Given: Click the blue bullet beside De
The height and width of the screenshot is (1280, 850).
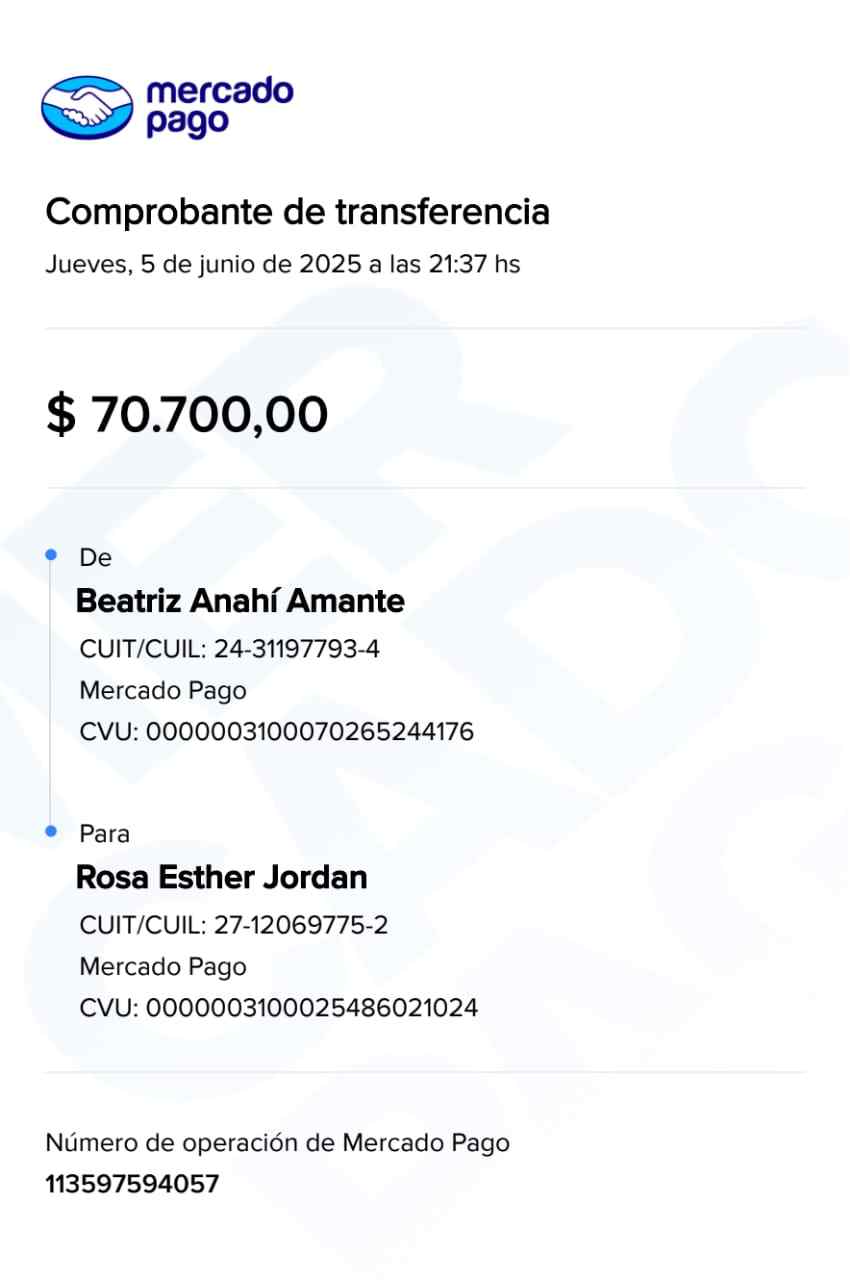Looking at the screenshot, I should (x=51, y=552).
